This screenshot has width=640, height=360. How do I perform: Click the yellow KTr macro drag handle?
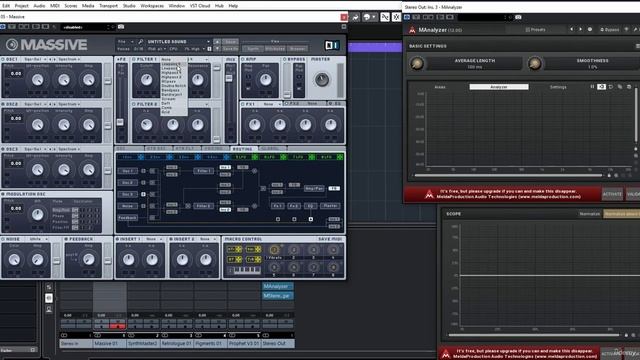[x=238, y=249]
